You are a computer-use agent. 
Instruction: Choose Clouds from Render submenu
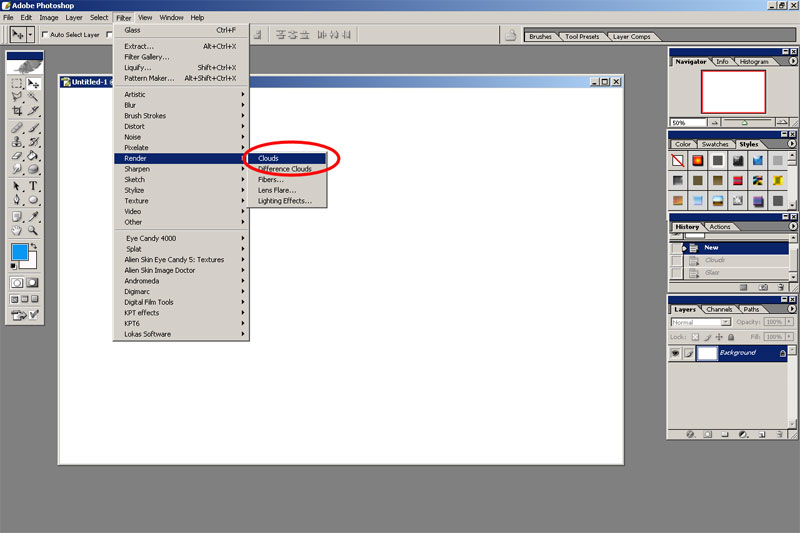pos(287,158)
